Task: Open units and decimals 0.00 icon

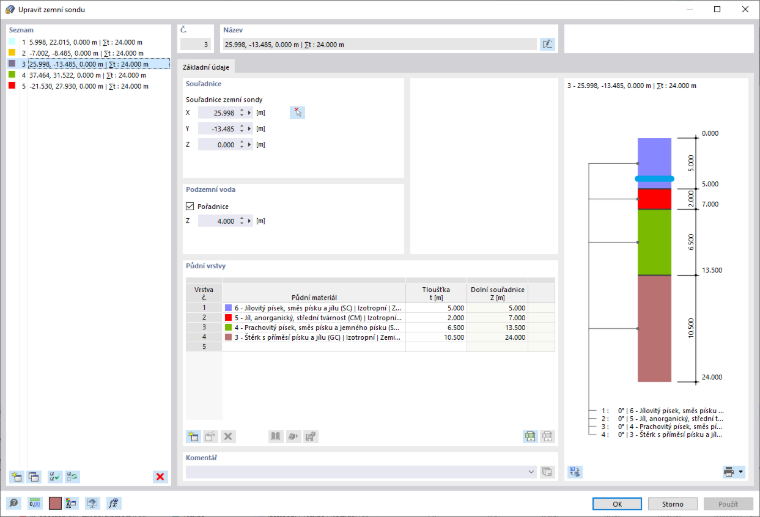Action: tap(34, 503)
